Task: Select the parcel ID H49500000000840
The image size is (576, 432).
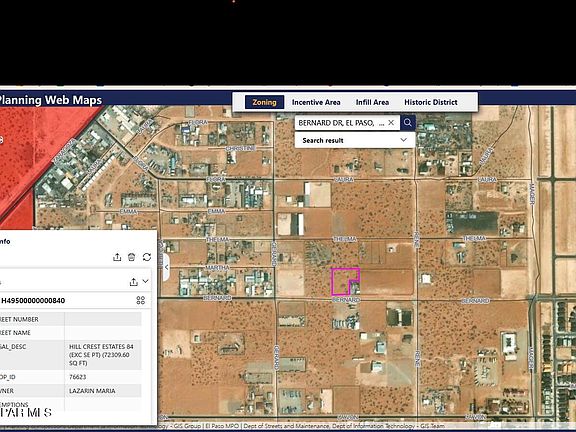Action: [x=33, y=300]
